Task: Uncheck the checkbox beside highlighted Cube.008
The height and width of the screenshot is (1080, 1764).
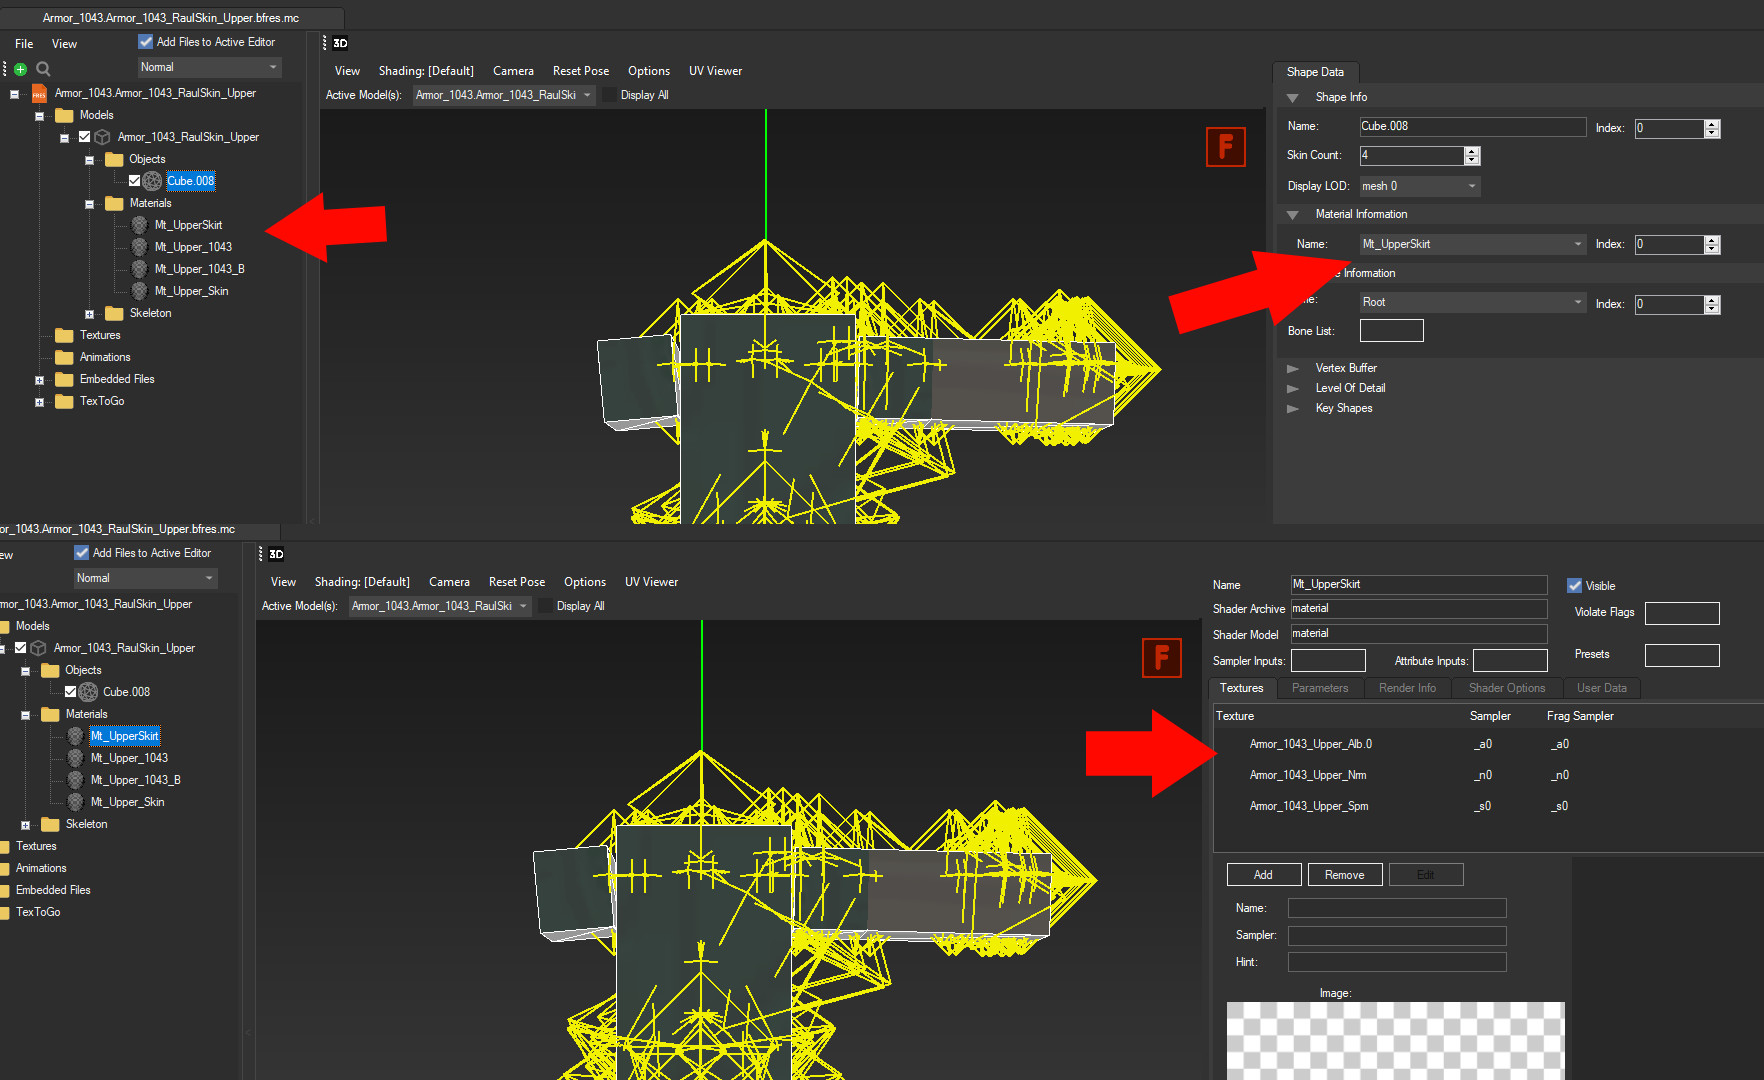Action: coord(134,181)
